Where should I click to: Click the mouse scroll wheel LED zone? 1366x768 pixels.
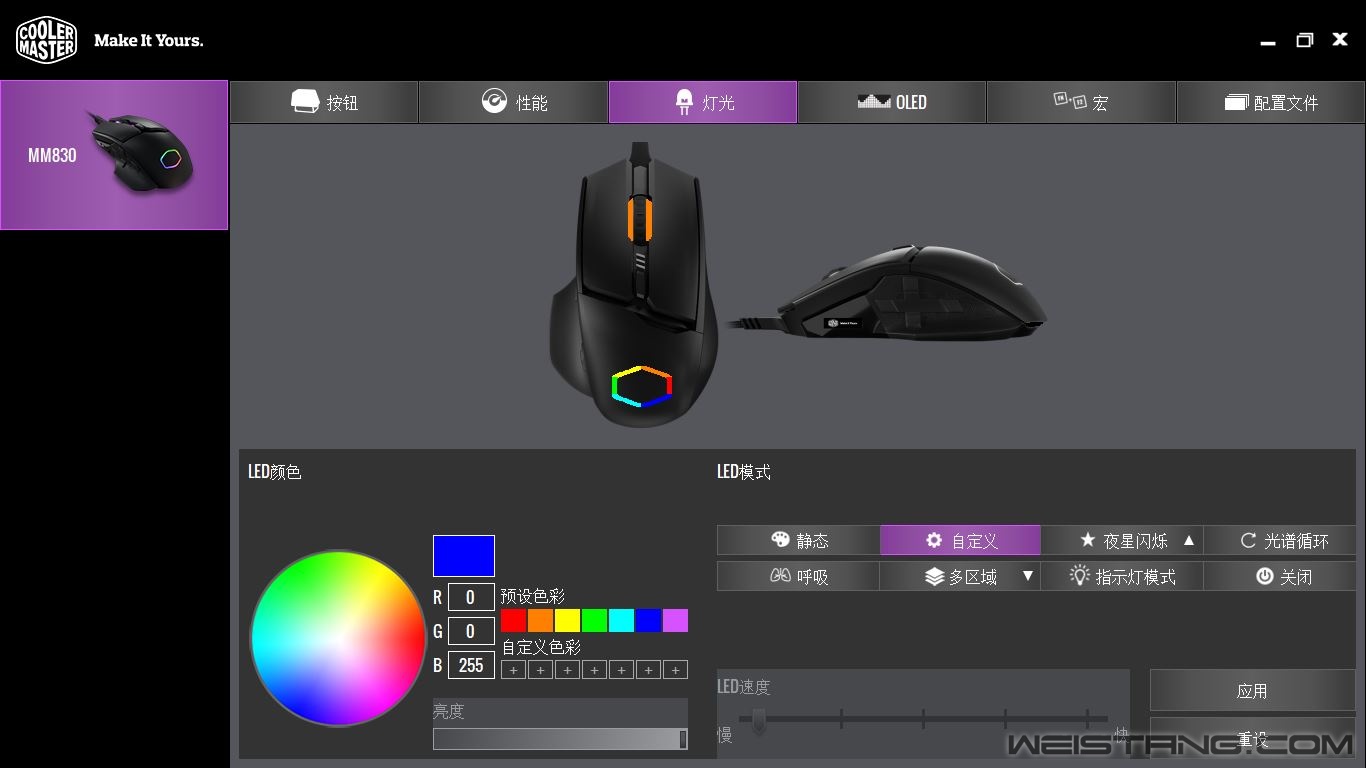click(x=640, y=218)
